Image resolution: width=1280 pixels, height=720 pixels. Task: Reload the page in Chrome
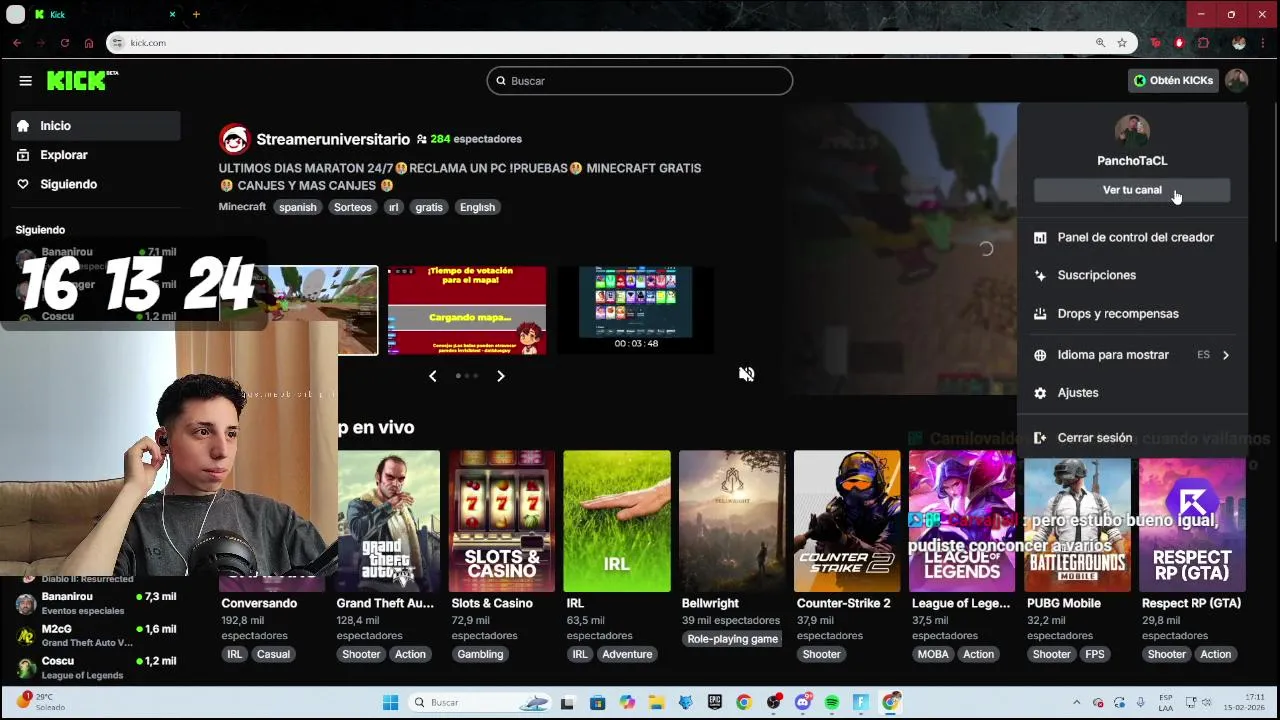pyautogui.click(x=65, y=43)
